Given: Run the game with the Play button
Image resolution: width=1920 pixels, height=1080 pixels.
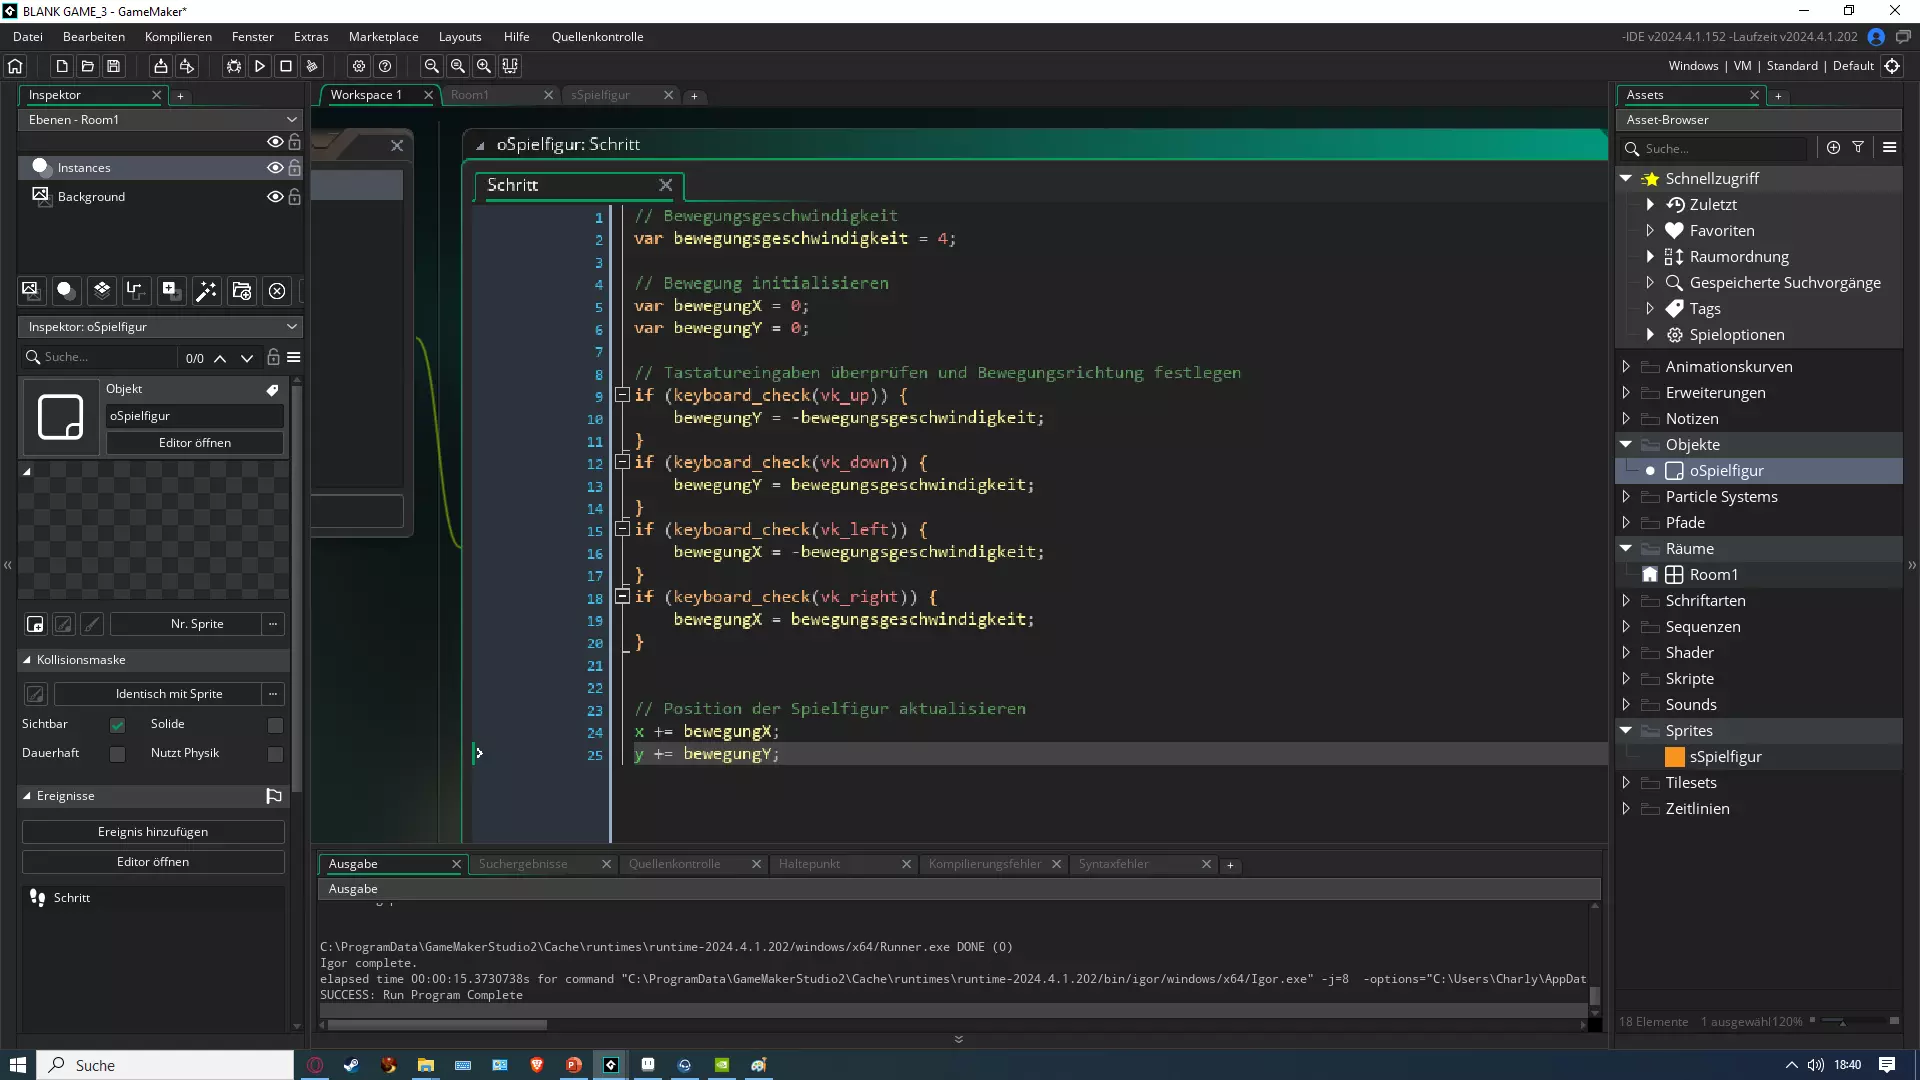Looking at the screenshot, I should 260,66.
